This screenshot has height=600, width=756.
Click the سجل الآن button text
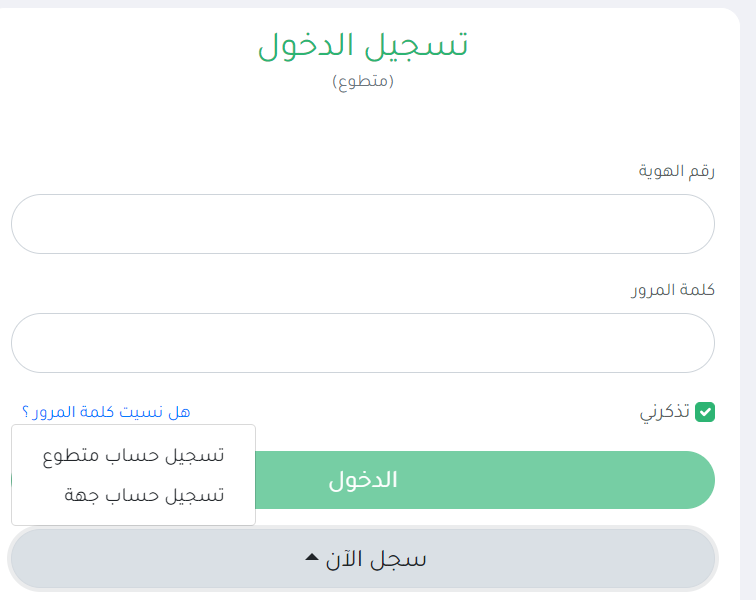click(376, 559)
